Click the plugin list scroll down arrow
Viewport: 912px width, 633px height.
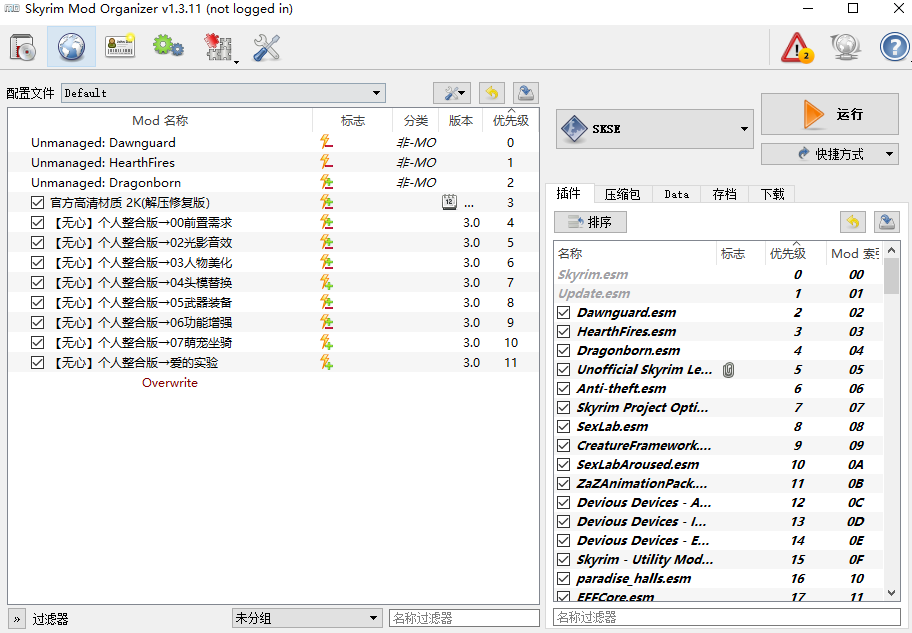(x=892, y=593)
